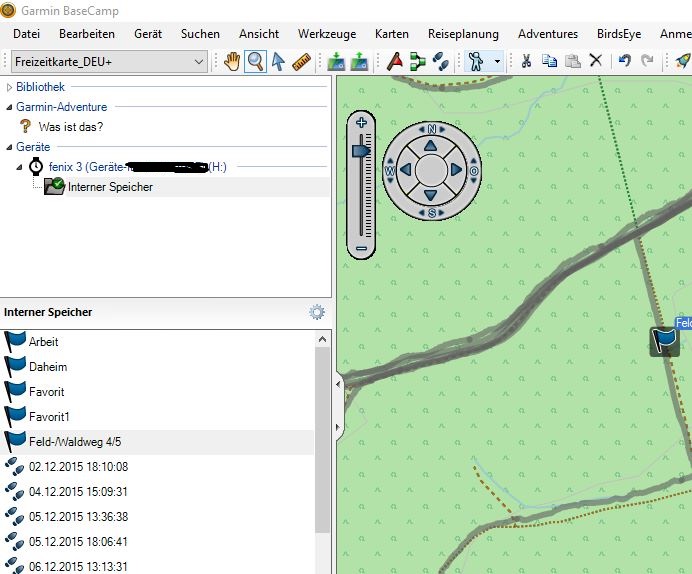Click the Redo arrow icon
The height and width of the screenshot is (574, 692).
tap(647, 60)
